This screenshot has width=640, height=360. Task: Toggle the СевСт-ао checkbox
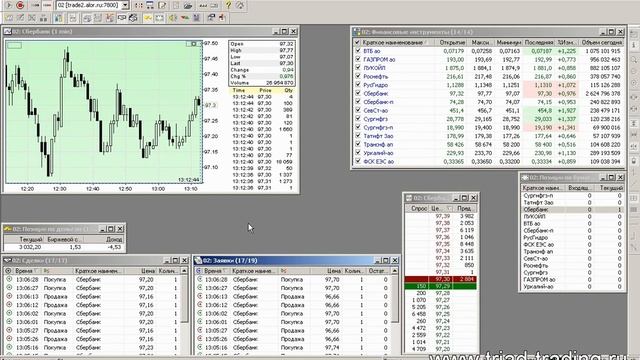pyautogui.click(x=358, y=110)
